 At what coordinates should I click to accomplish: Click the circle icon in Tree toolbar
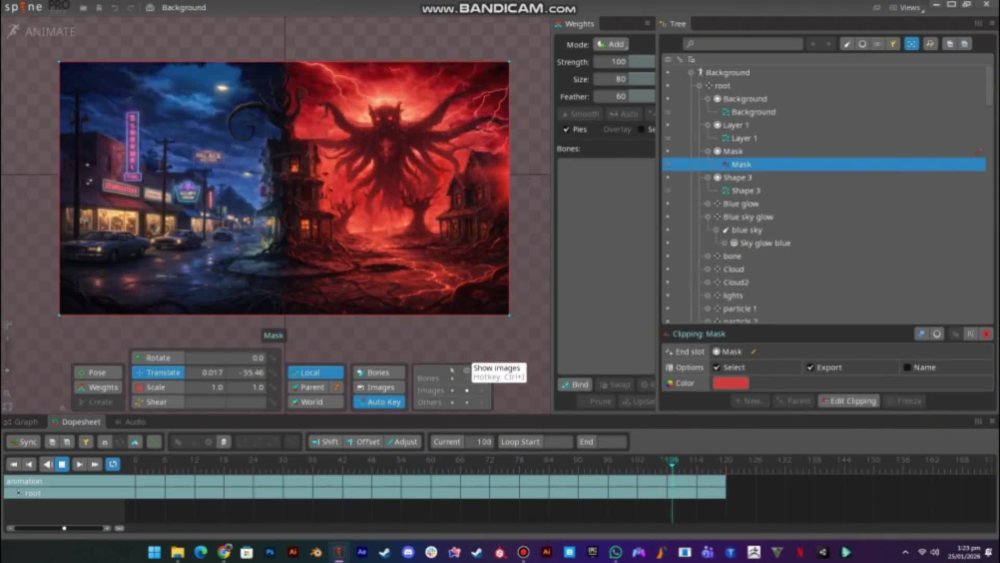[862, 44]
